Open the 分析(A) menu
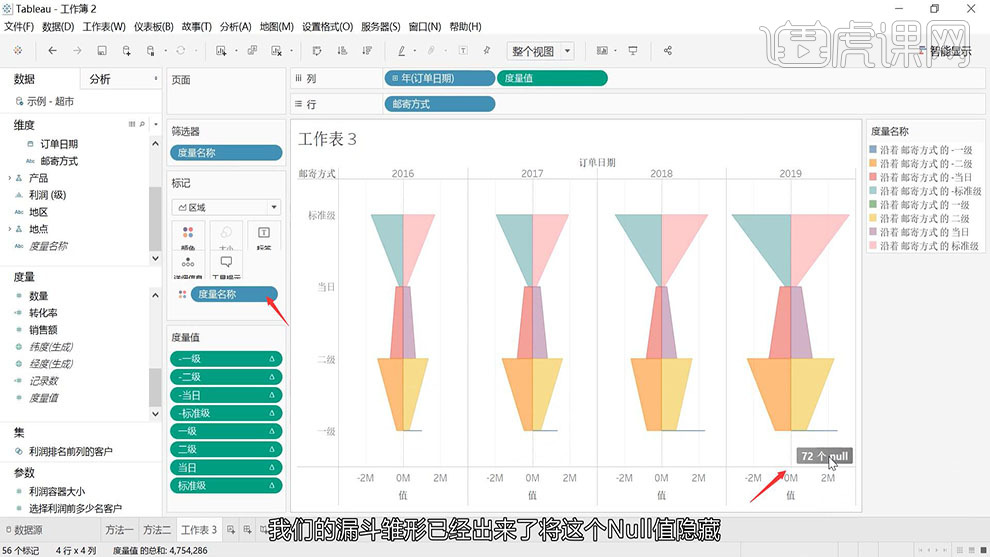Image resolution: width=990 pixels, height=557 pixels. click(x=236, y=27)
